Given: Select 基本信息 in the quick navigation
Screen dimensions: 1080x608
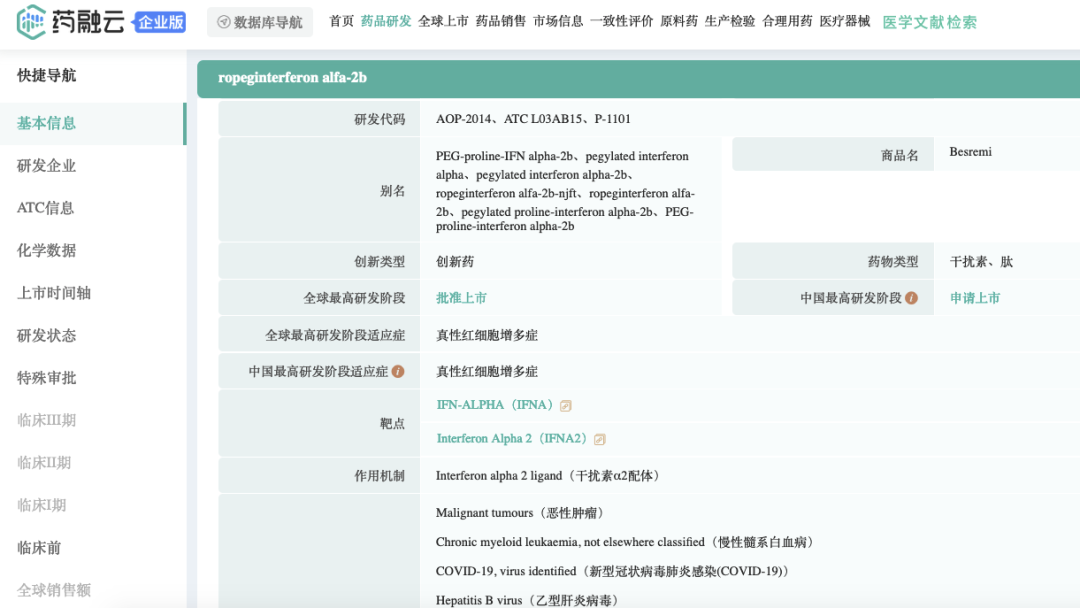Looking at the screenshot, I should (46, 123).
